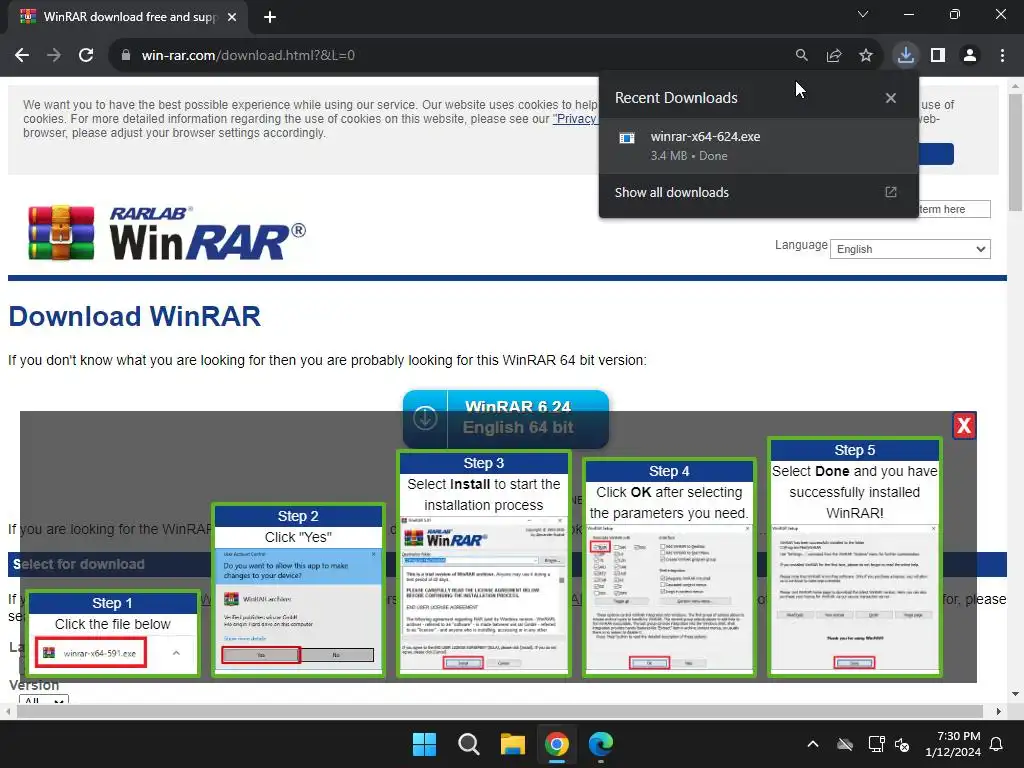This screenshot has width=1024, height=768.
Task: Go back using the browser back arrow
Action: pos(22,56)
